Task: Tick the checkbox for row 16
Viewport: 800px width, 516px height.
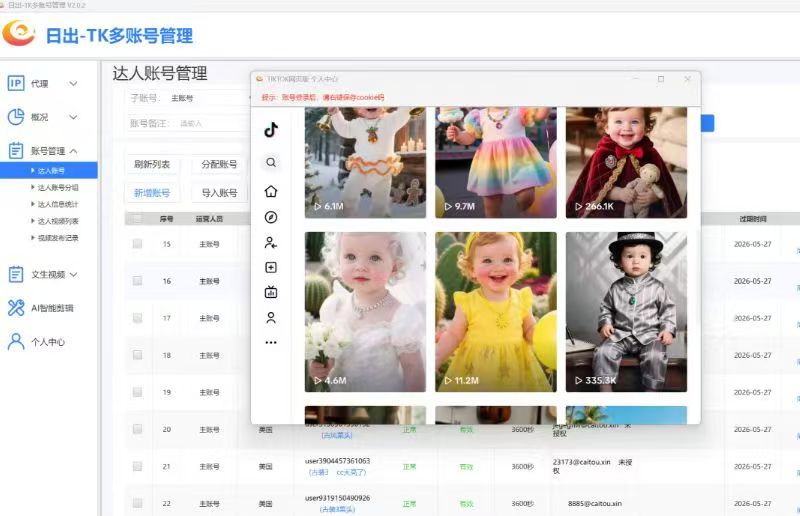Action: point(137,281)
